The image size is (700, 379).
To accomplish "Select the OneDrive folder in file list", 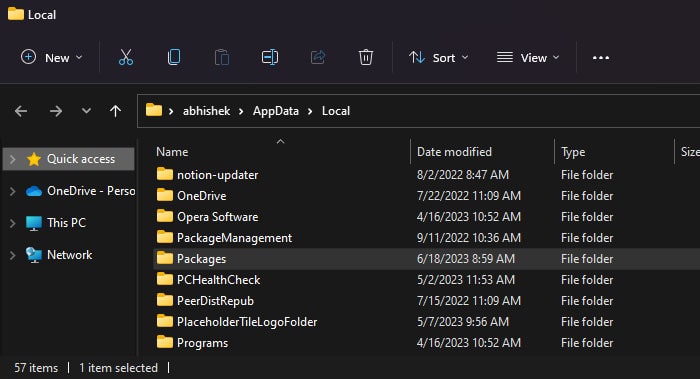I will pos(201,196).
